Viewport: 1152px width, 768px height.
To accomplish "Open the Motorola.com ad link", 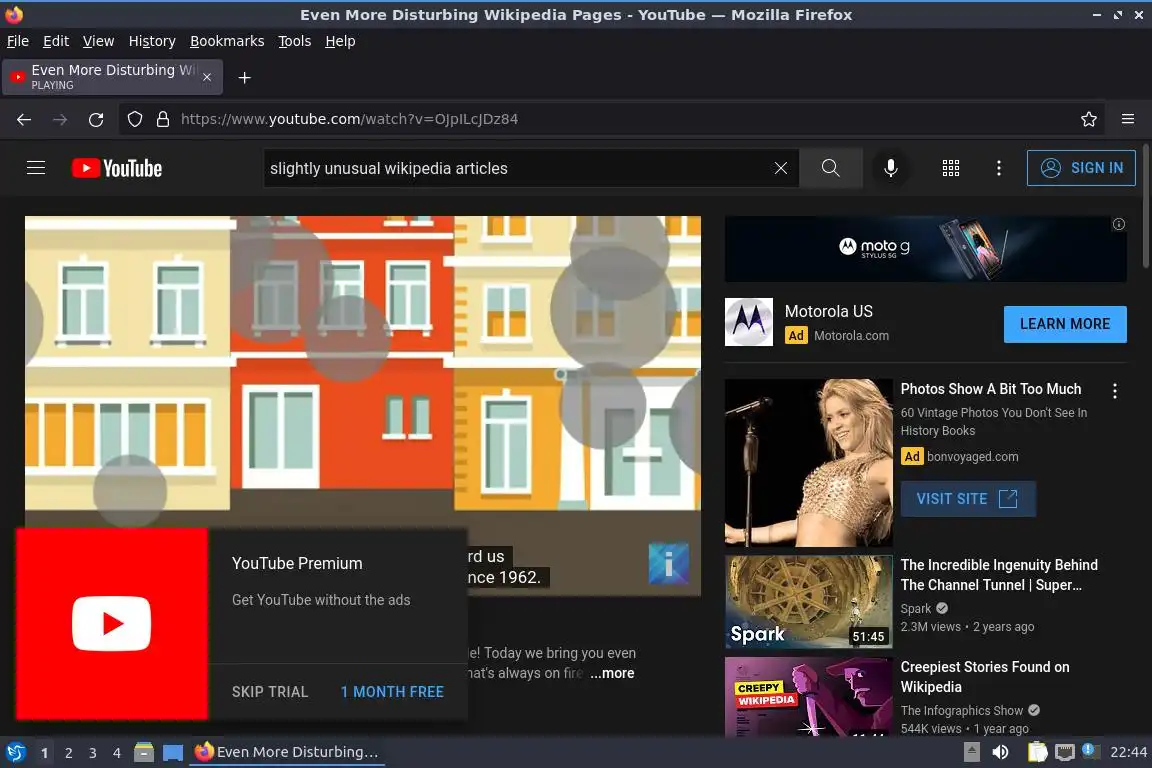I will 851,335.
